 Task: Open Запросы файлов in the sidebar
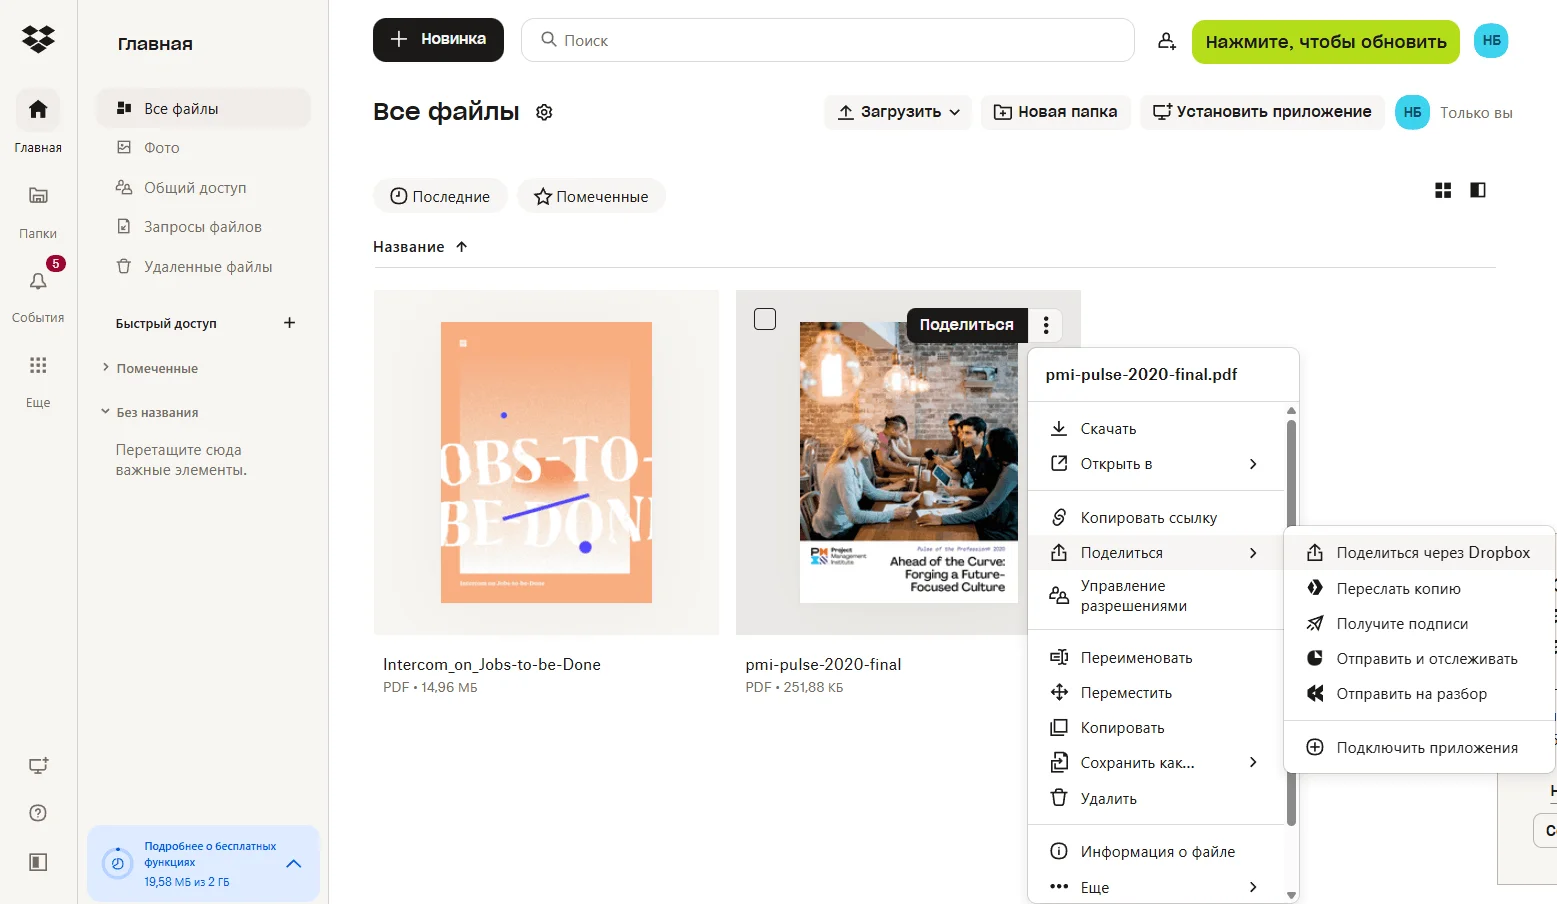point(204,227)
